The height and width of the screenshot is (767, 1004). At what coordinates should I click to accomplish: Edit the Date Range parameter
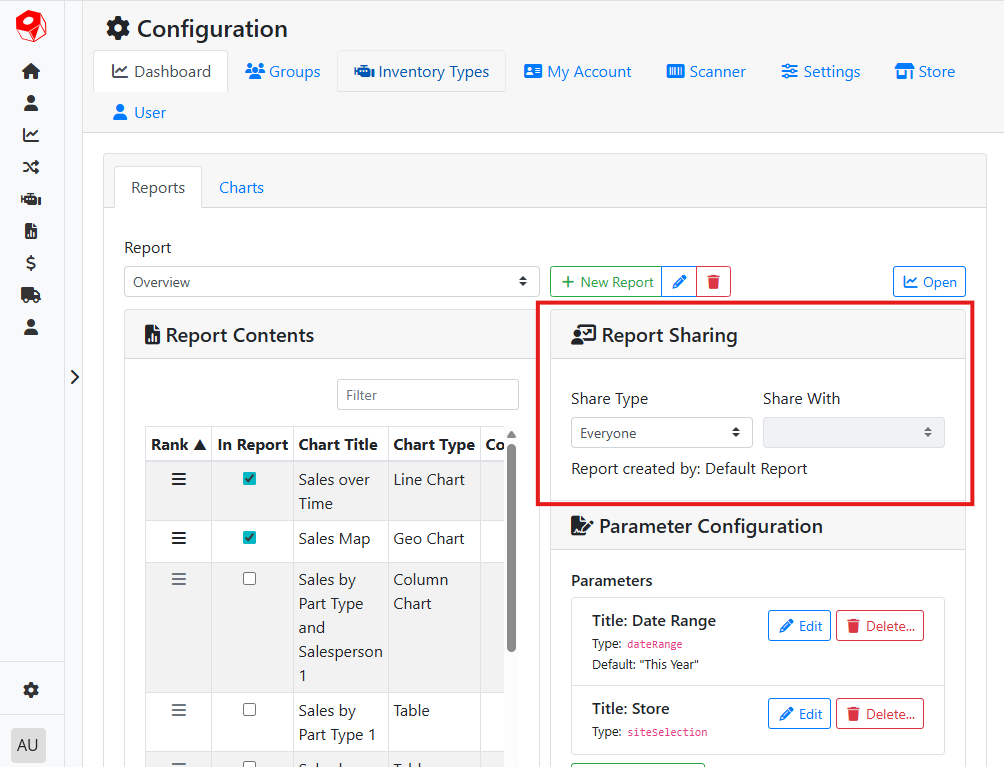coord(799,626)
